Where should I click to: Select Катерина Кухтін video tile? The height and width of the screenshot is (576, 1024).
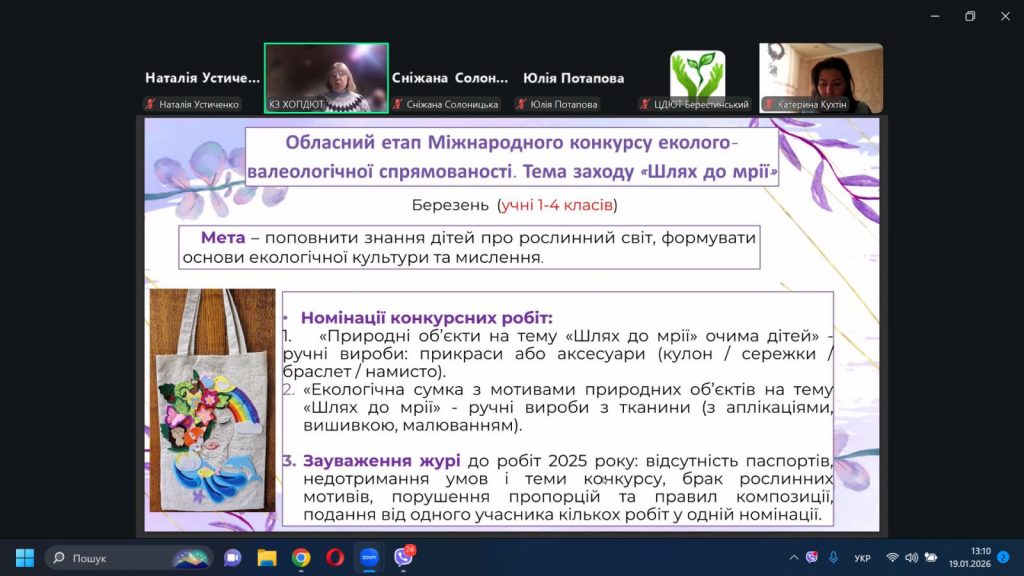(x=820, y=78)
